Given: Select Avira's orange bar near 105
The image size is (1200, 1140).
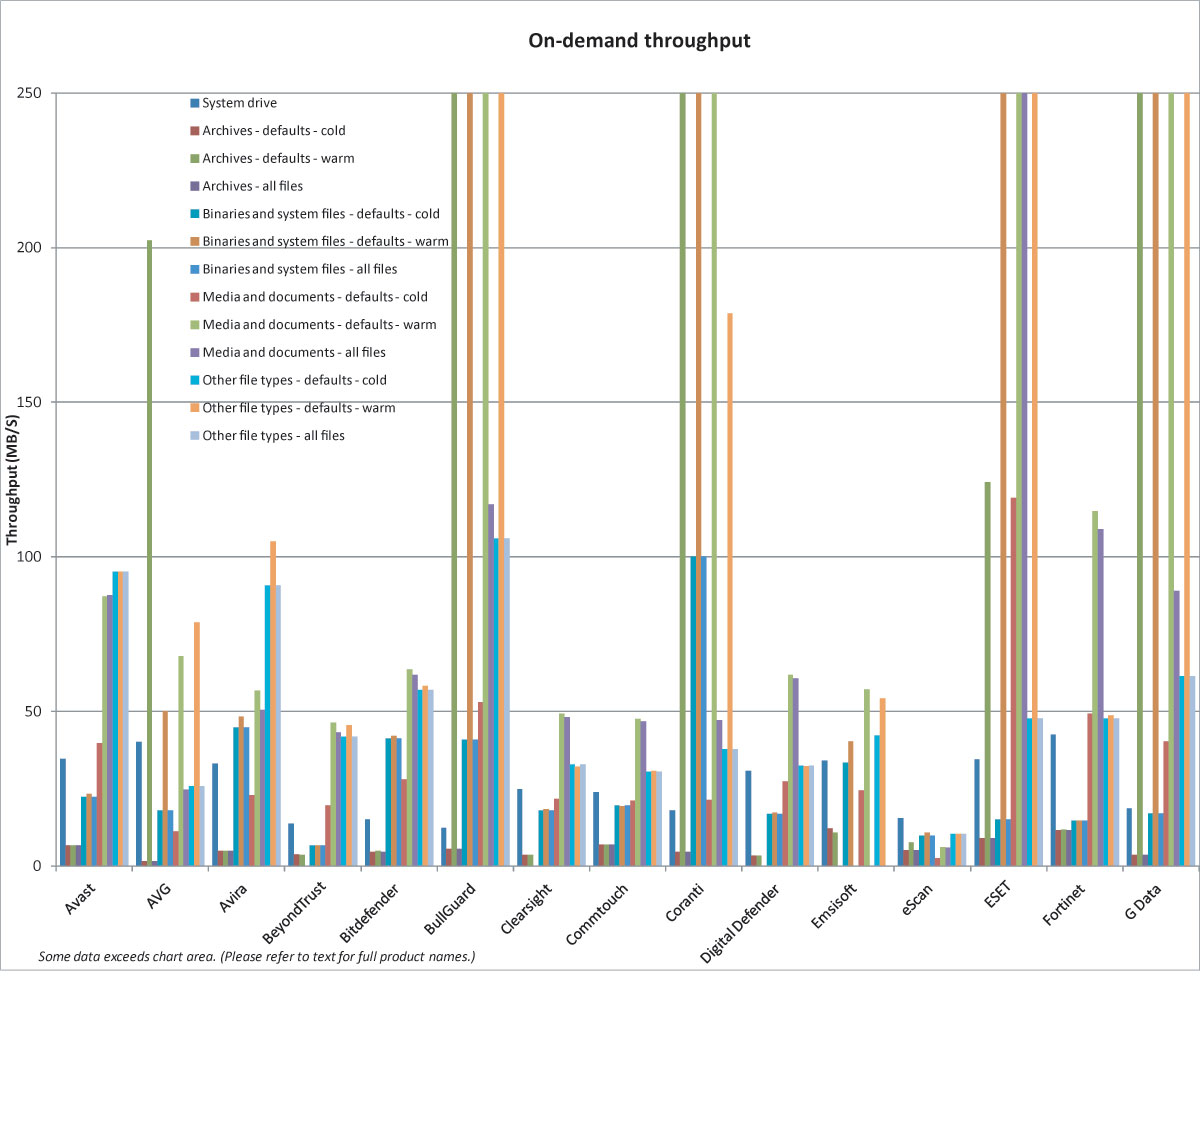Looking at the screenshot, I should coord(273,704).
